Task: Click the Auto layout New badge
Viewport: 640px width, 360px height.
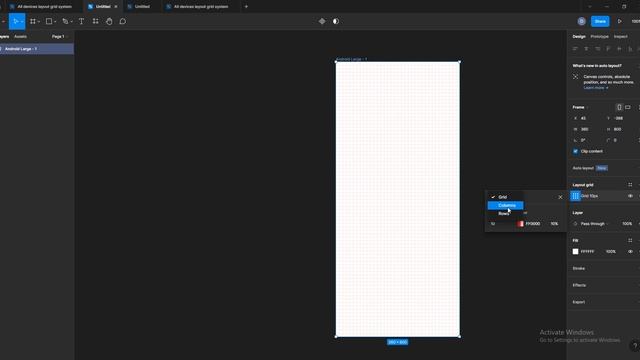Action: (601, 168)
